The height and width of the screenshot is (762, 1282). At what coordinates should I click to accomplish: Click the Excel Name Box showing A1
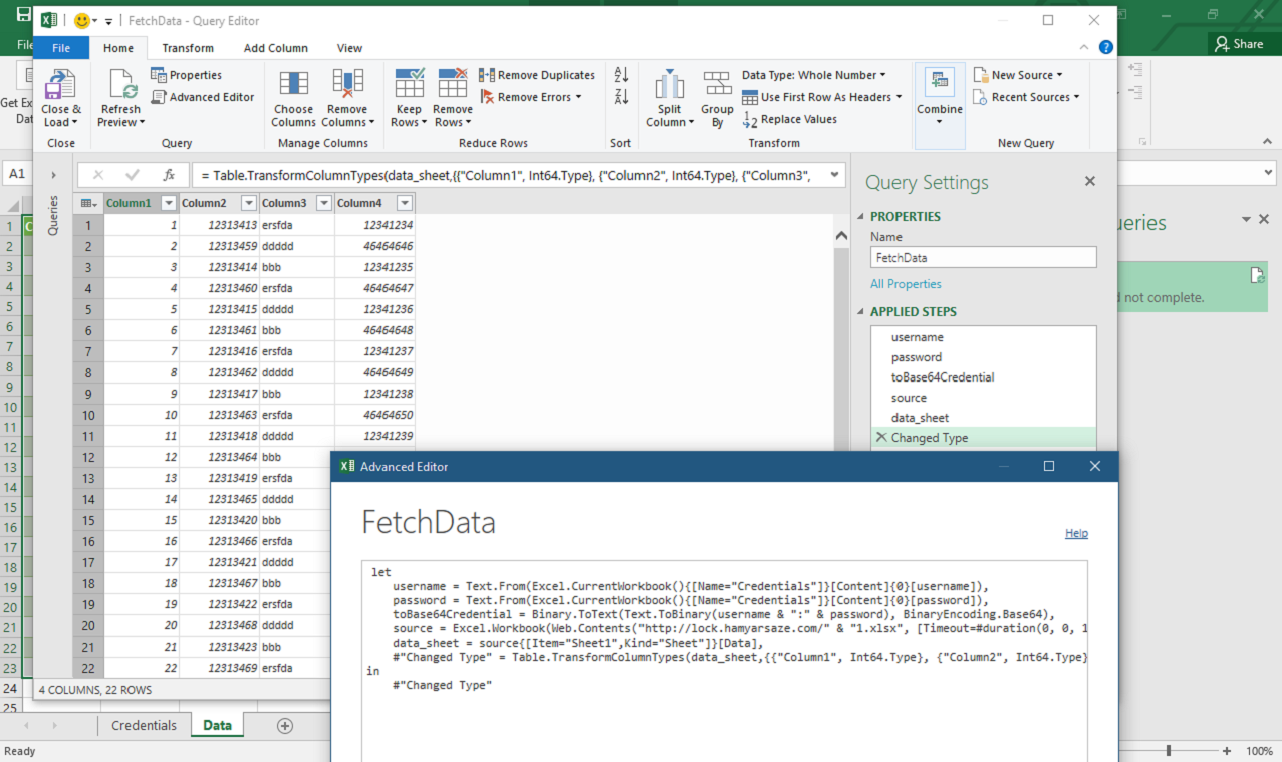(17, 174)
